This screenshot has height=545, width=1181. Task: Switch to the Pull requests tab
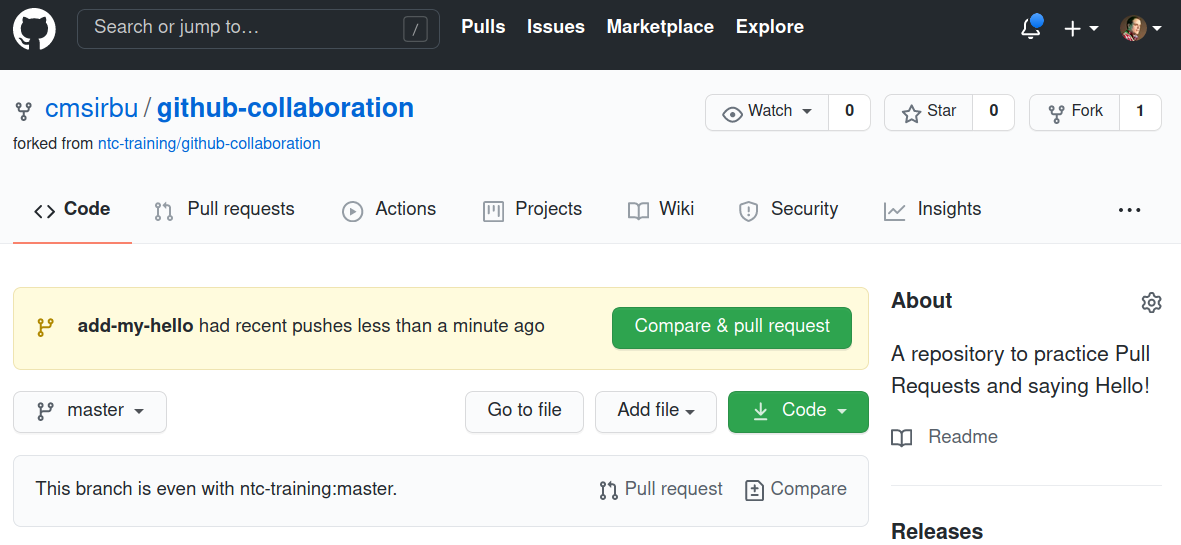coord(224,210)
